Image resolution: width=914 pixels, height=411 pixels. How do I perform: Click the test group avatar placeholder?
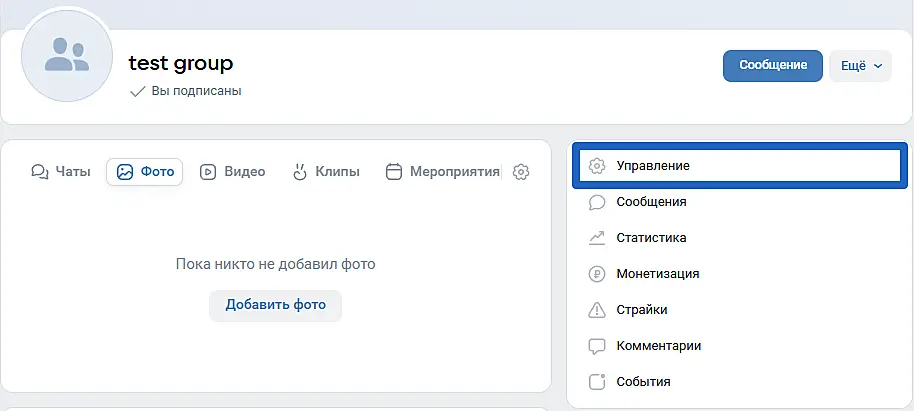(67, 56)
